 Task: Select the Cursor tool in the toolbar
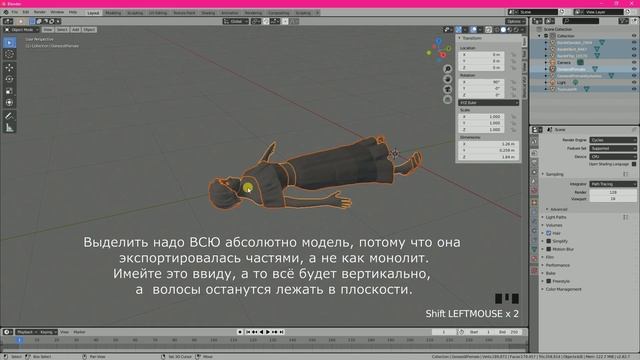pyautogui.click(x=9, y=54)
